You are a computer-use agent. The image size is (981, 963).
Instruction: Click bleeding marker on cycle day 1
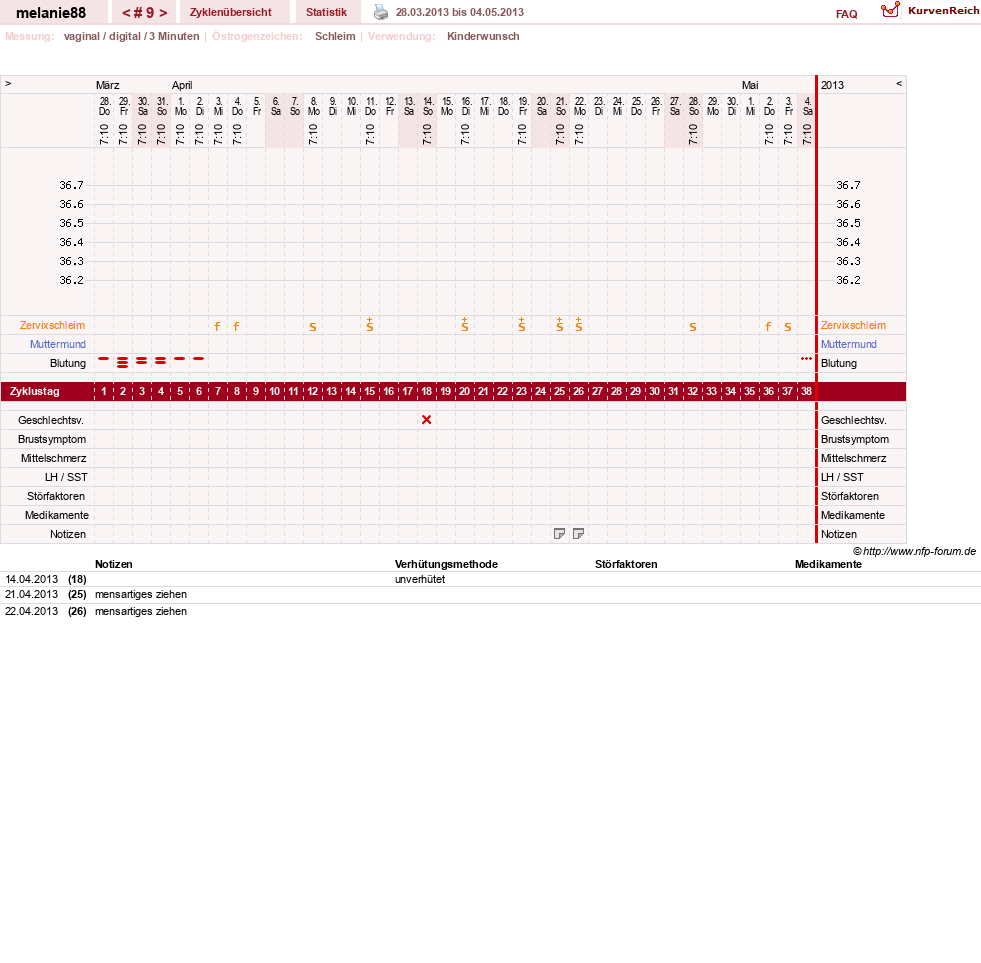tap(104, 359)
